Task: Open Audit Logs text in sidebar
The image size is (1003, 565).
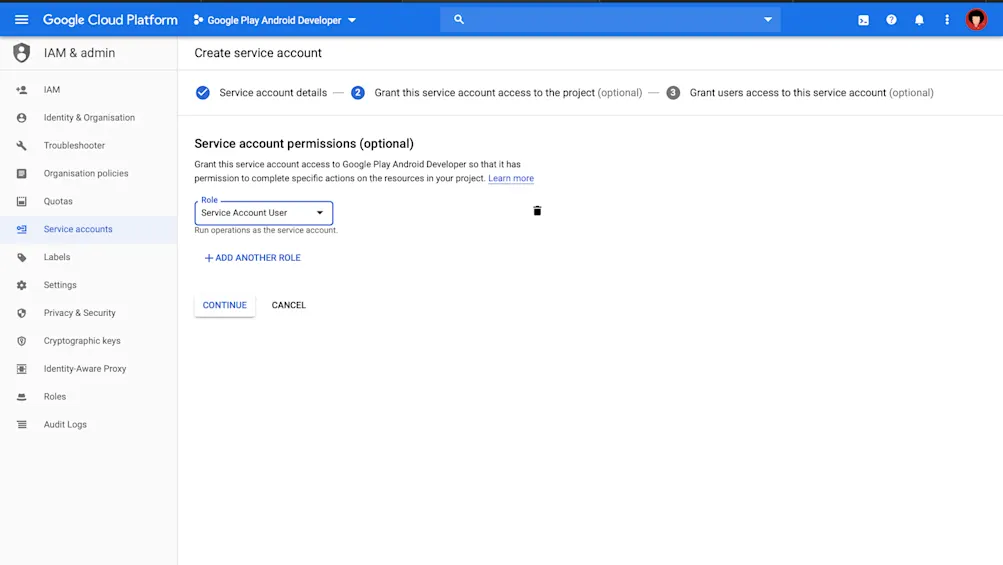Action: point(65,424)
